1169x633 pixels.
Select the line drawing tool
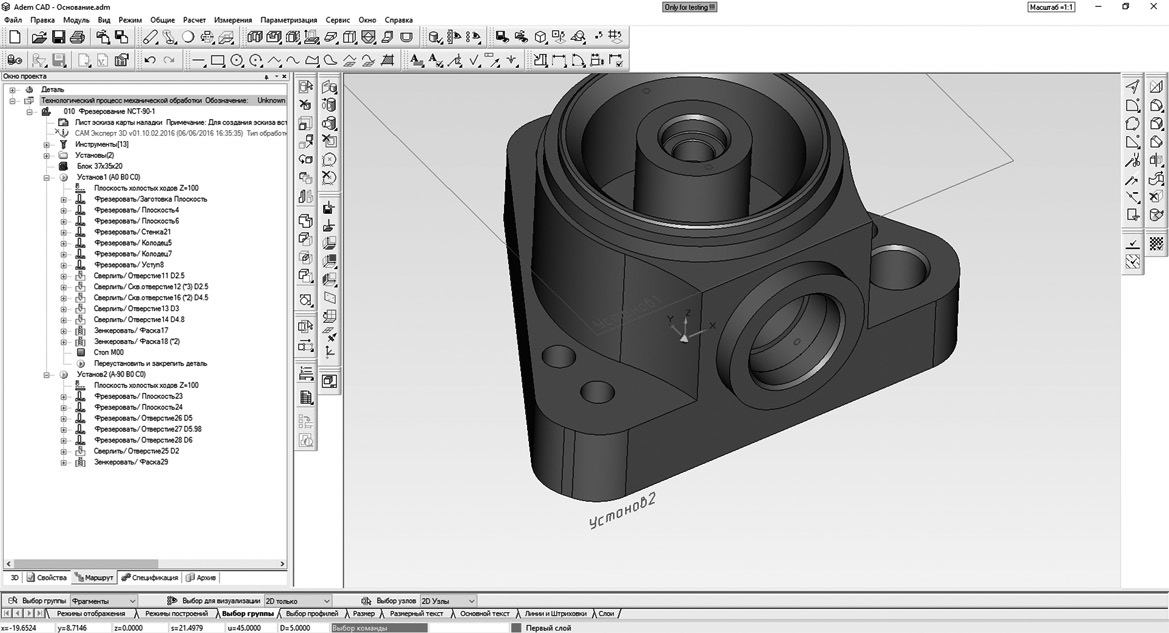click(x=198, y=61)
